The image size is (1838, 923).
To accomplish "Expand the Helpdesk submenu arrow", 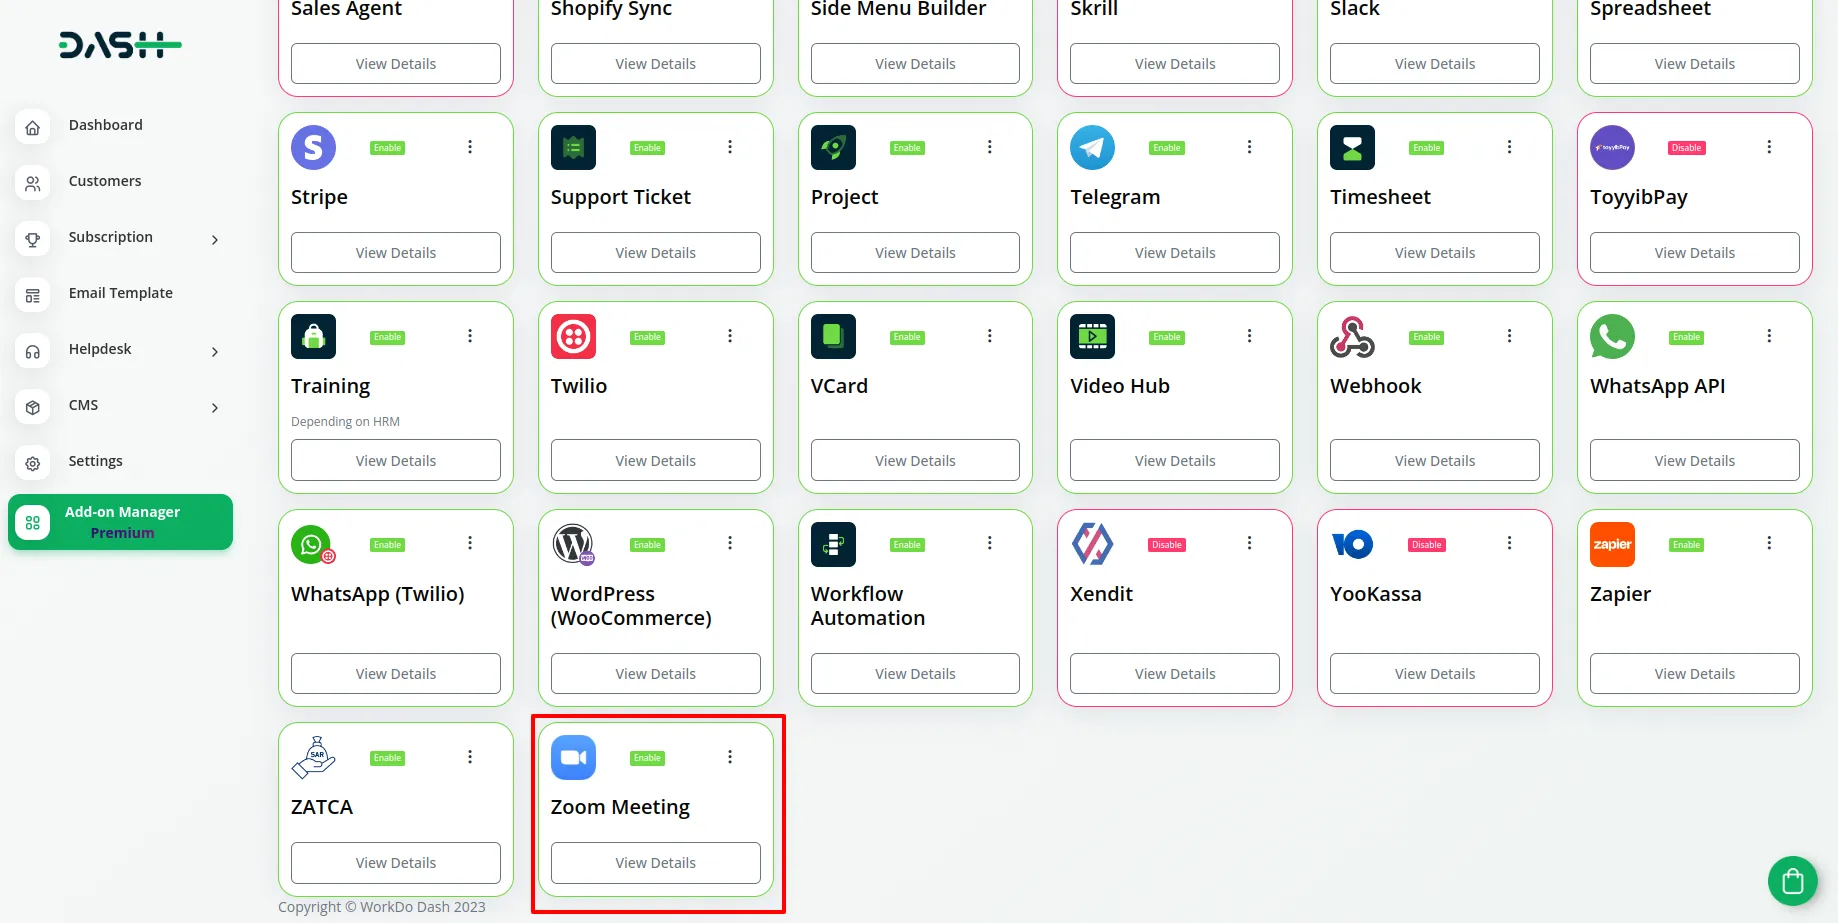I will tap(215, 352).
